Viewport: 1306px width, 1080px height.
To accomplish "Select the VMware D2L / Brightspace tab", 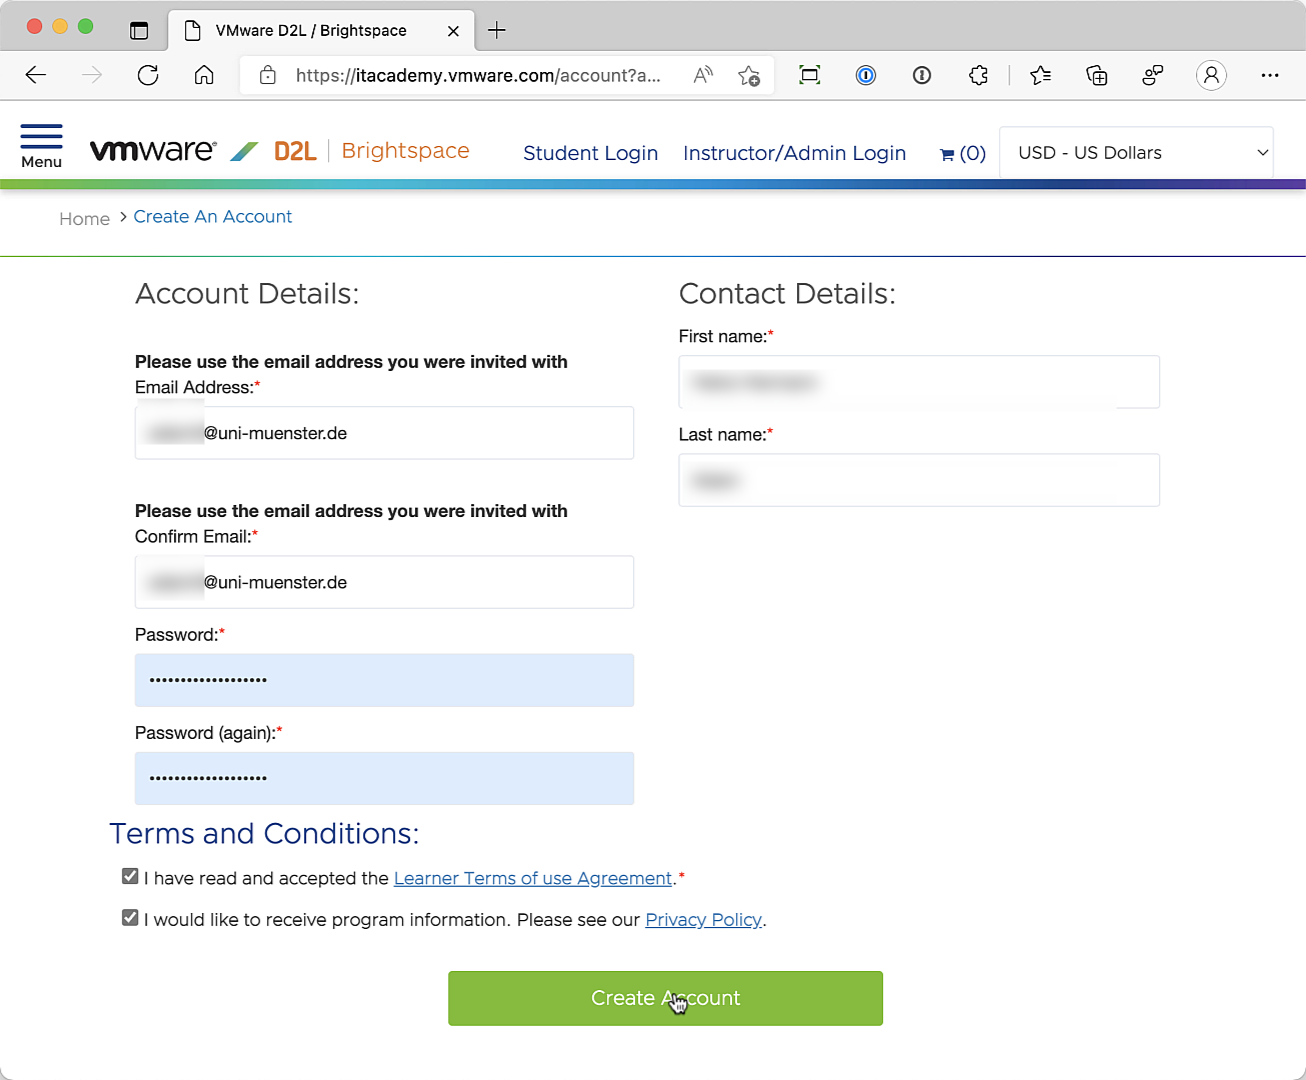I will (311, 30).
